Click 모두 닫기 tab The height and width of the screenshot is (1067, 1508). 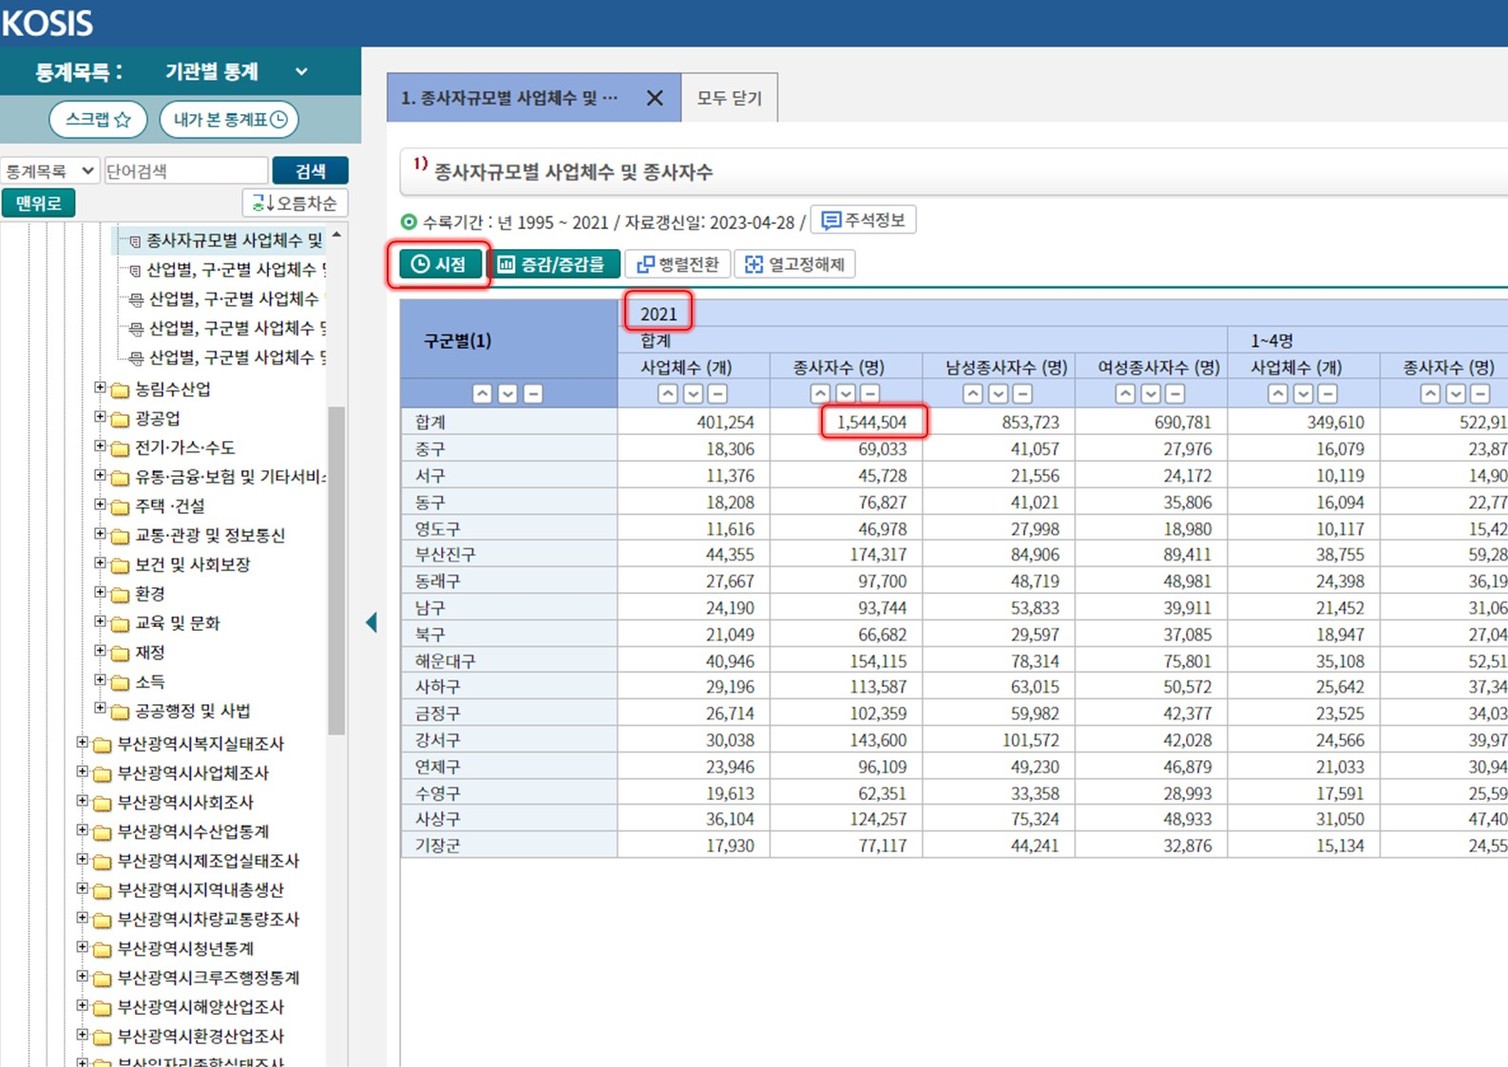coord(729,98)
